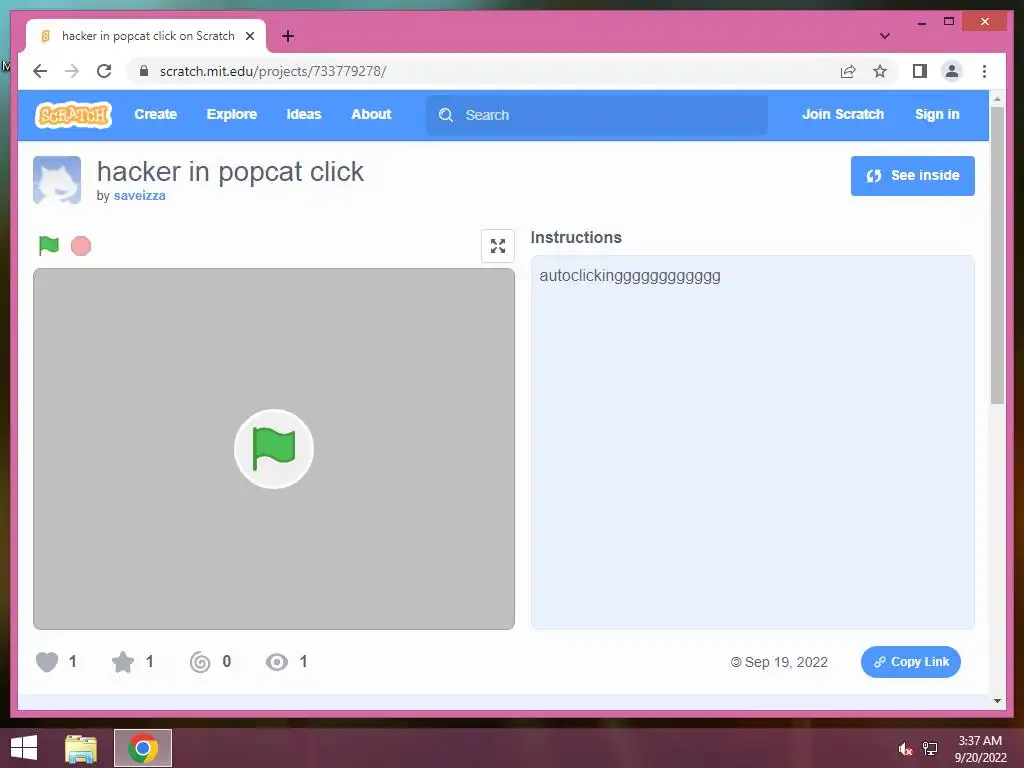Favorite the project with star icon
The height and width of the screenshot is (768, 1024).
coord(123,662)
